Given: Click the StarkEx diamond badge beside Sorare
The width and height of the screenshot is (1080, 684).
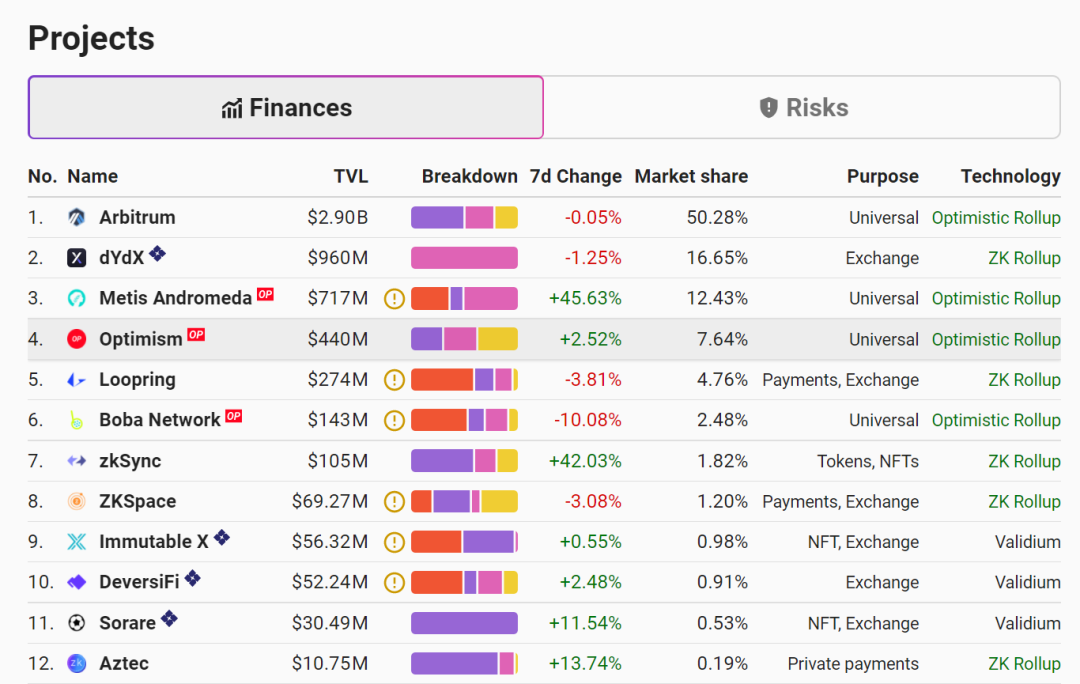Looking at the screenshot, I should tap(169, 619).
